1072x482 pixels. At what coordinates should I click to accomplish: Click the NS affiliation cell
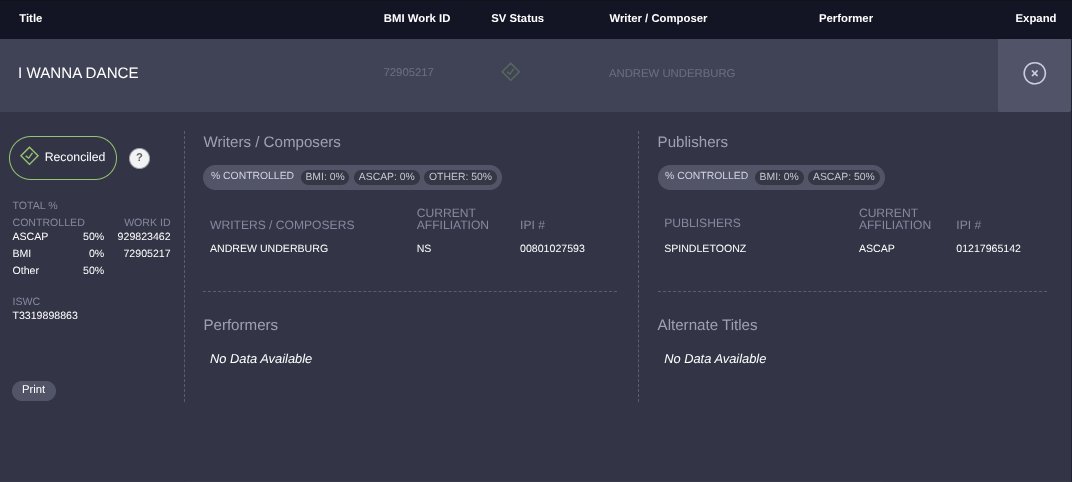tap(424, 249)
